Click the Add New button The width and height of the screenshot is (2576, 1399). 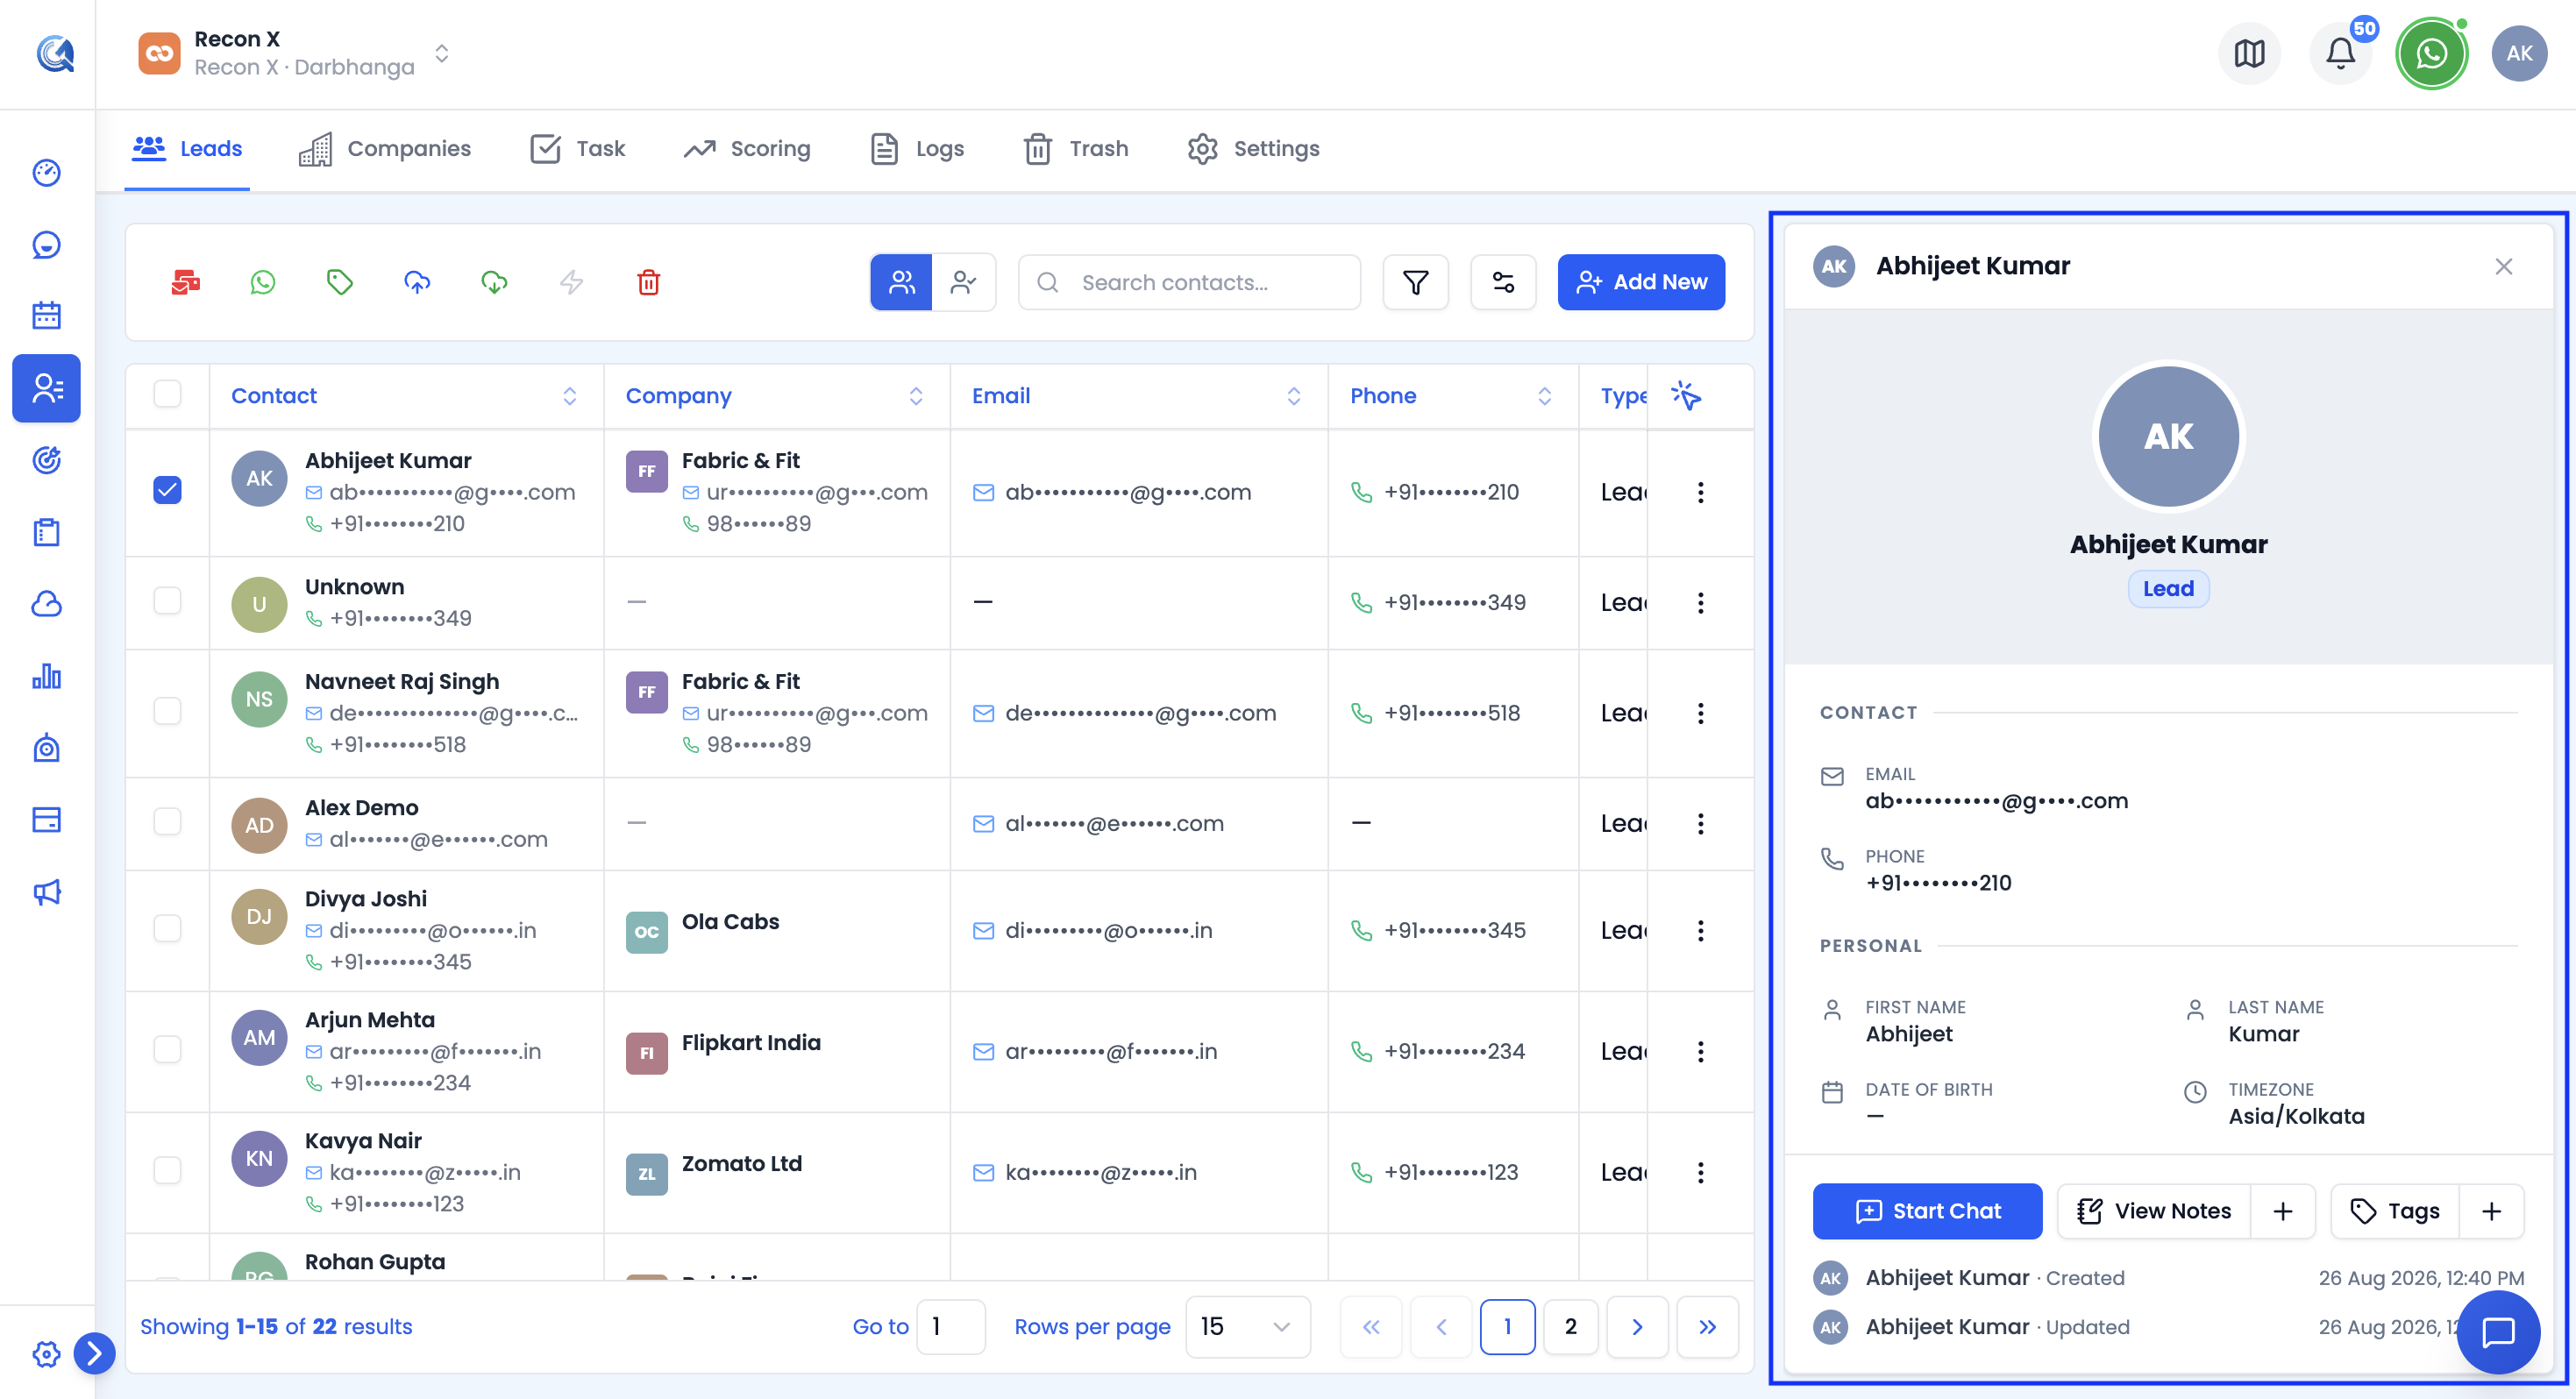pyautogui.click(x=1641, y=283)
